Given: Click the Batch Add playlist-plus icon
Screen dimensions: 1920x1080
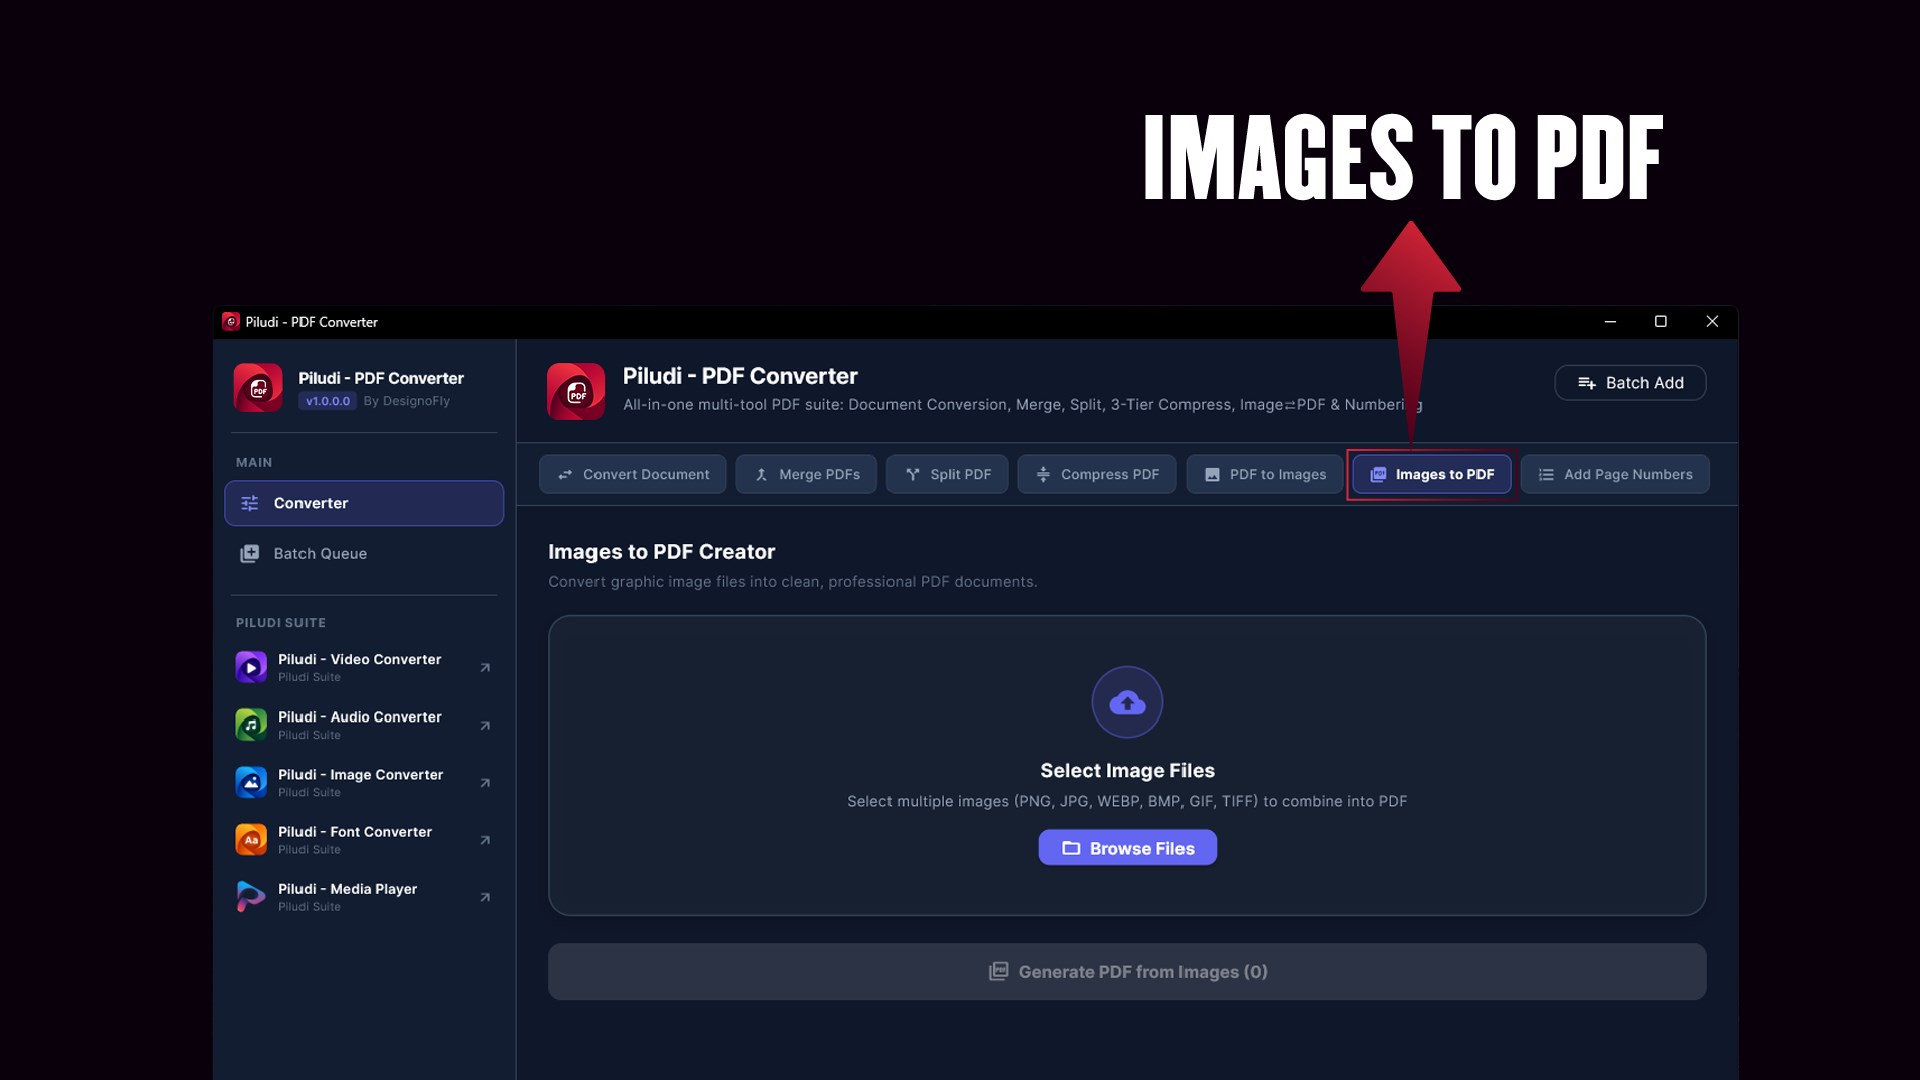Looking at the screenshot, I should (x=1587, y=383).
